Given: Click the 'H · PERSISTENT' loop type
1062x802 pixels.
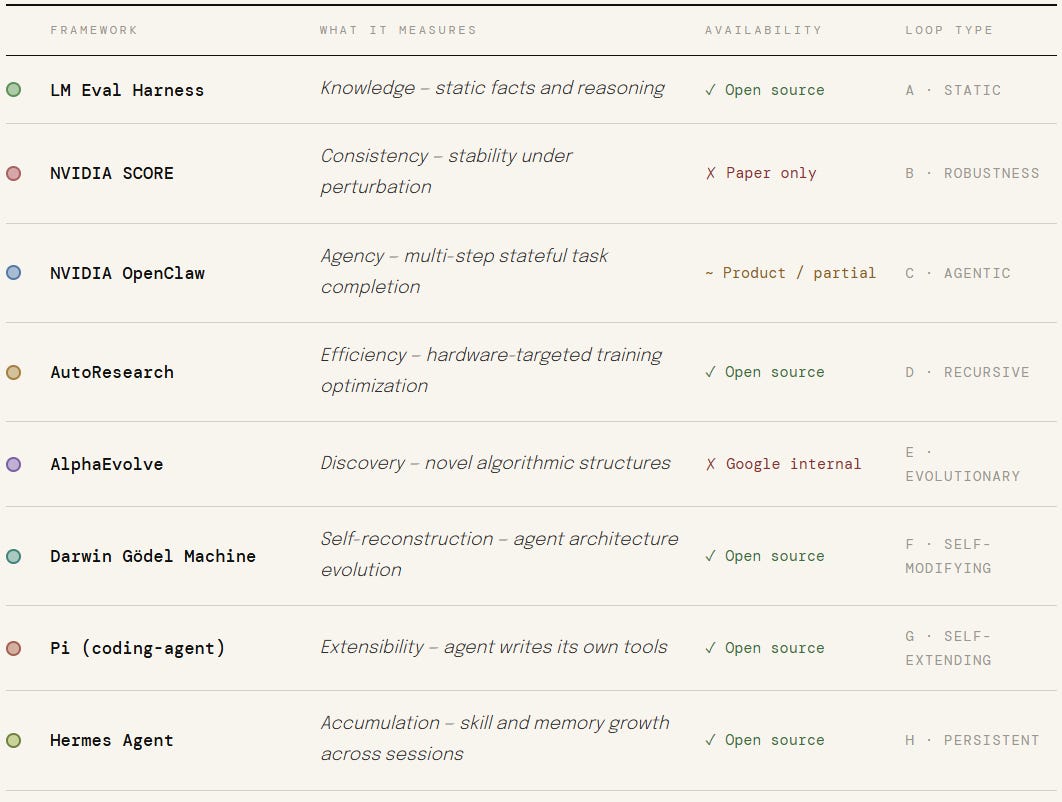Looking at the screenshot, I should pos(972,740).
